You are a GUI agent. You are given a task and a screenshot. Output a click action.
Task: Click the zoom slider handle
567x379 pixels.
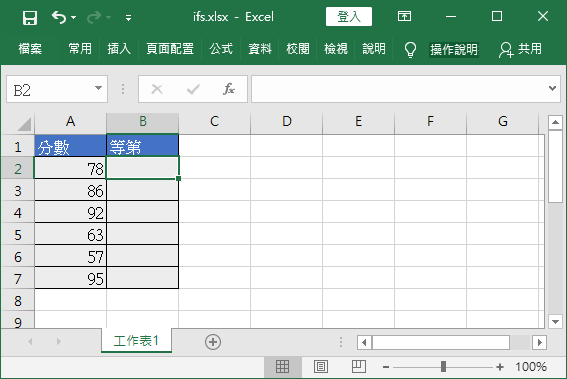(x=443, y=367)
